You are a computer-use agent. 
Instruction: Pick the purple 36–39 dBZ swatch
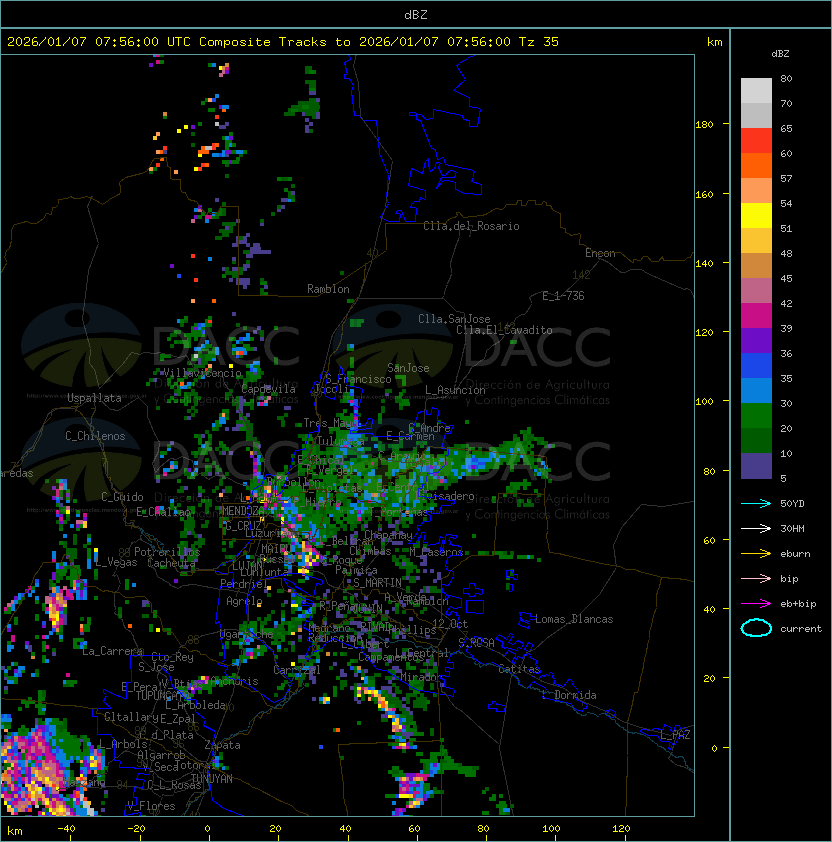(x=756, y=340)
